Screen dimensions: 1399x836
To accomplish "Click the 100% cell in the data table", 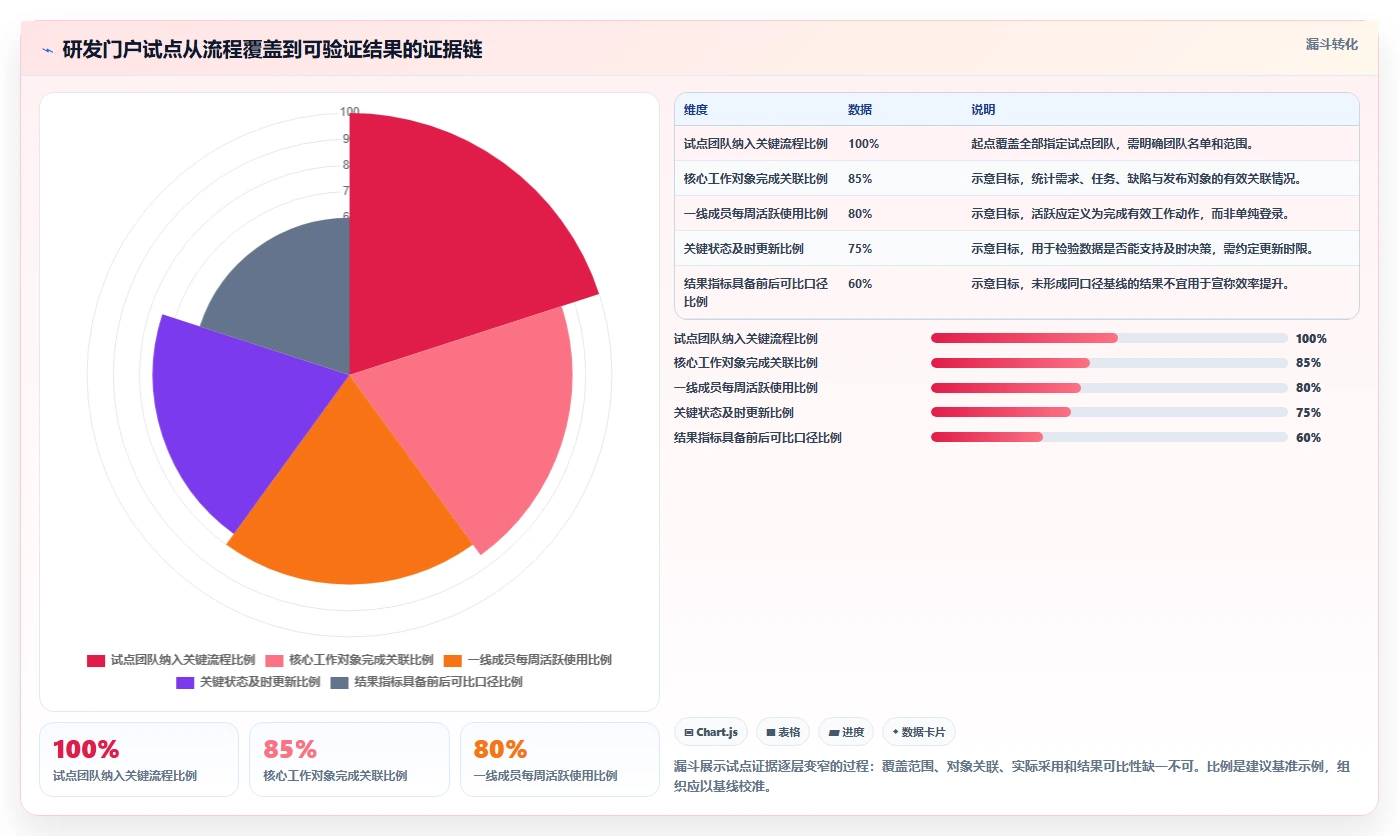I will click(864, 144).
